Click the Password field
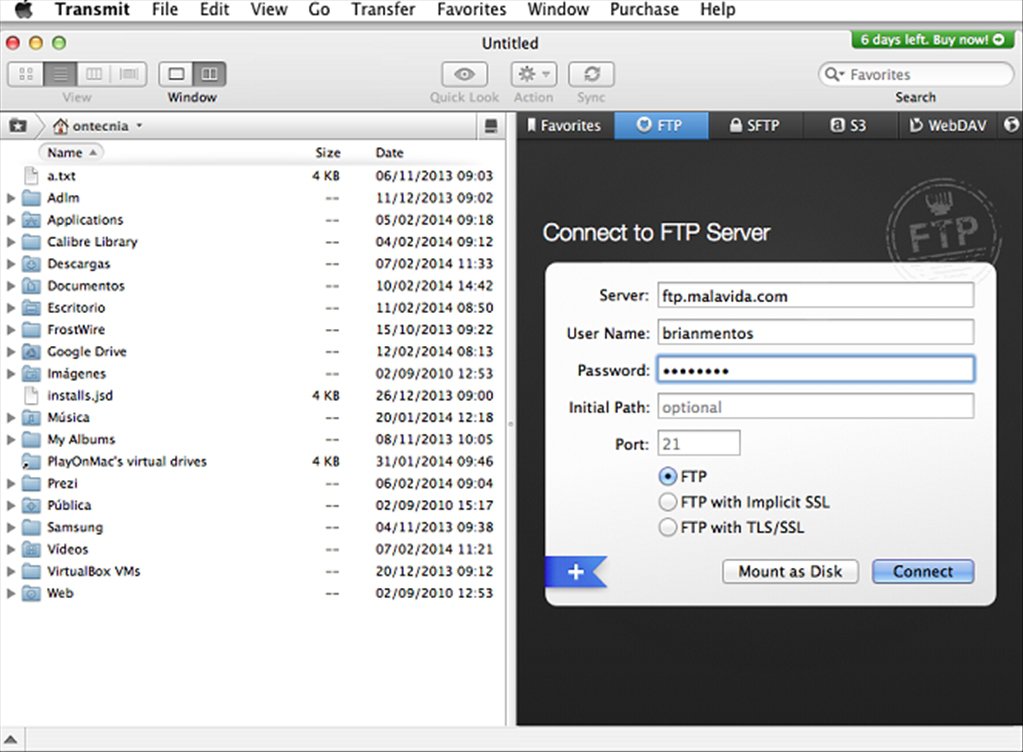The height and width of the screenshot is (752, 1023). pos(816,370)
